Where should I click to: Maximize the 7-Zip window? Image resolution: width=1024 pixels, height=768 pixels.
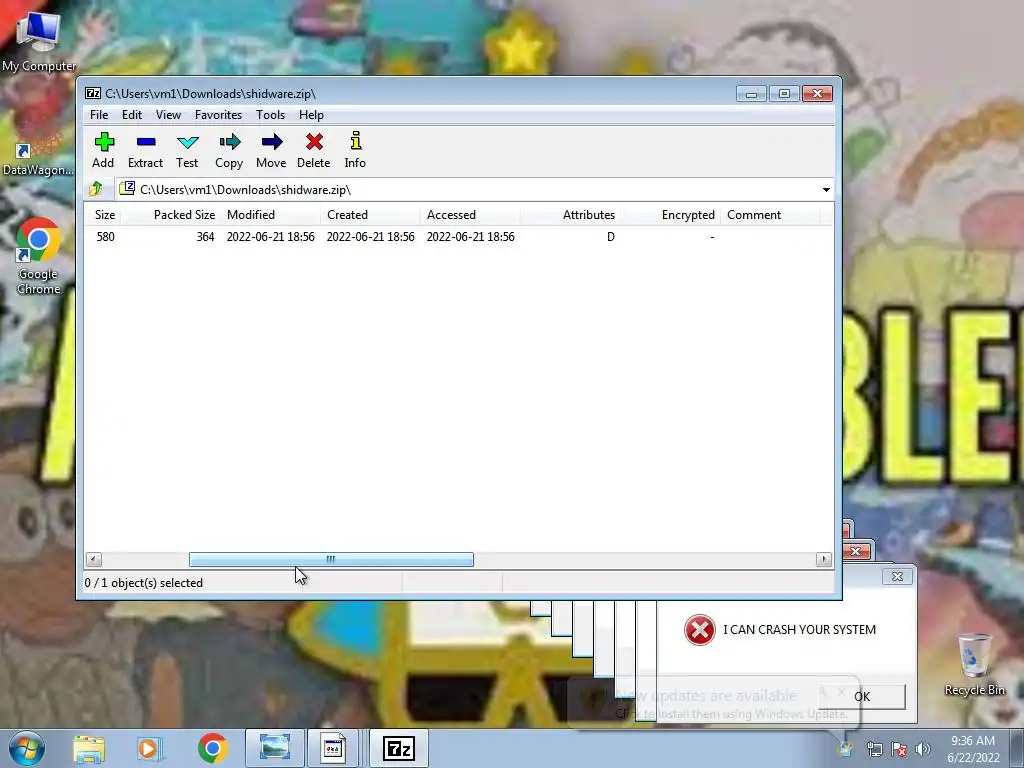click(784, 94)
